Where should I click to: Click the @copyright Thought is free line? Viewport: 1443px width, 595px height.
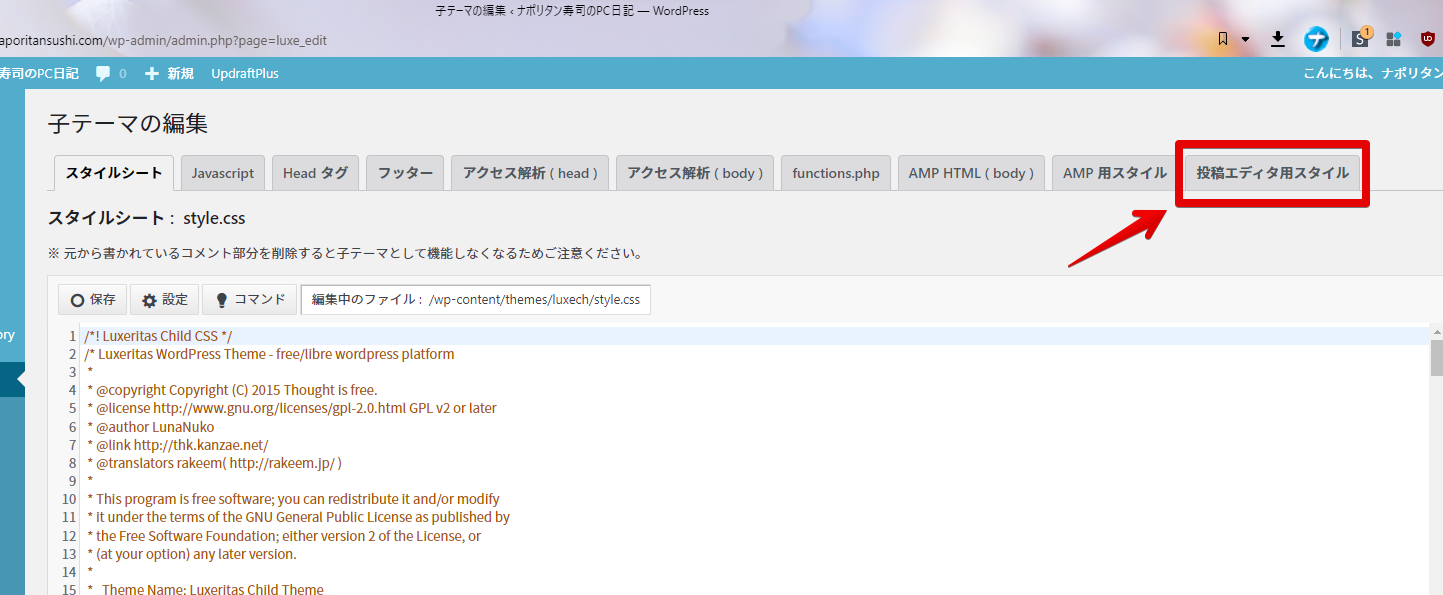(232, 390)
